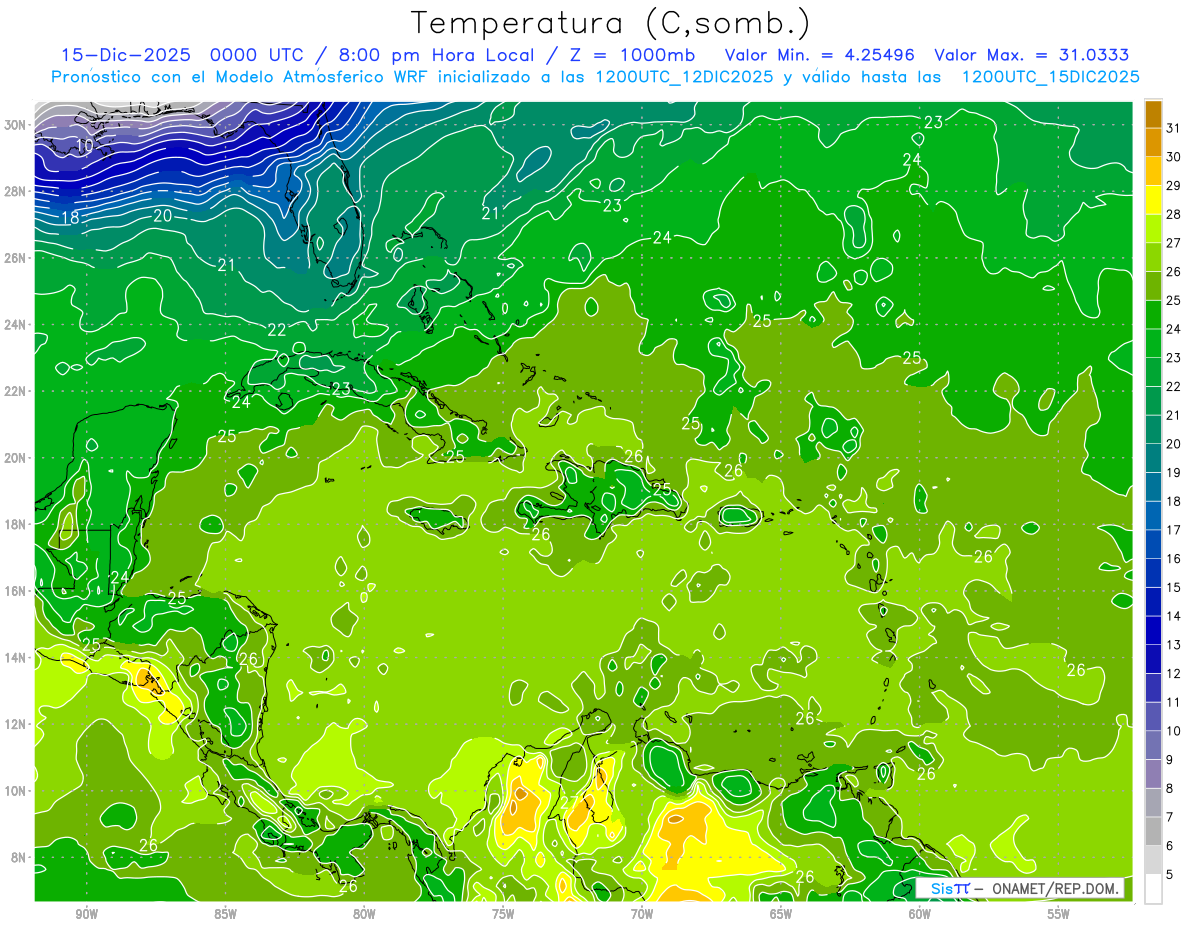Click the 80W longitude axis label
Image resolution: width=1200 pixels, height=927 pixels.
pos(364,914)
